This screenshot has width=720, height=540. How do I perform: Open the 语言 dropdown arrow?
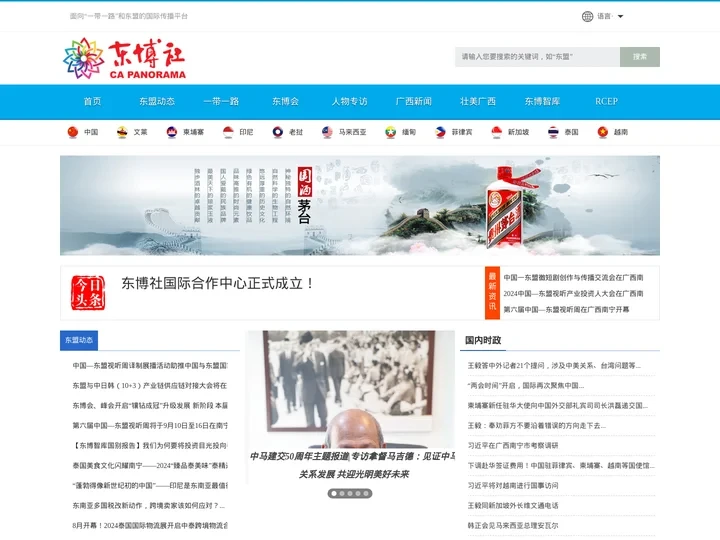[620, 17]
